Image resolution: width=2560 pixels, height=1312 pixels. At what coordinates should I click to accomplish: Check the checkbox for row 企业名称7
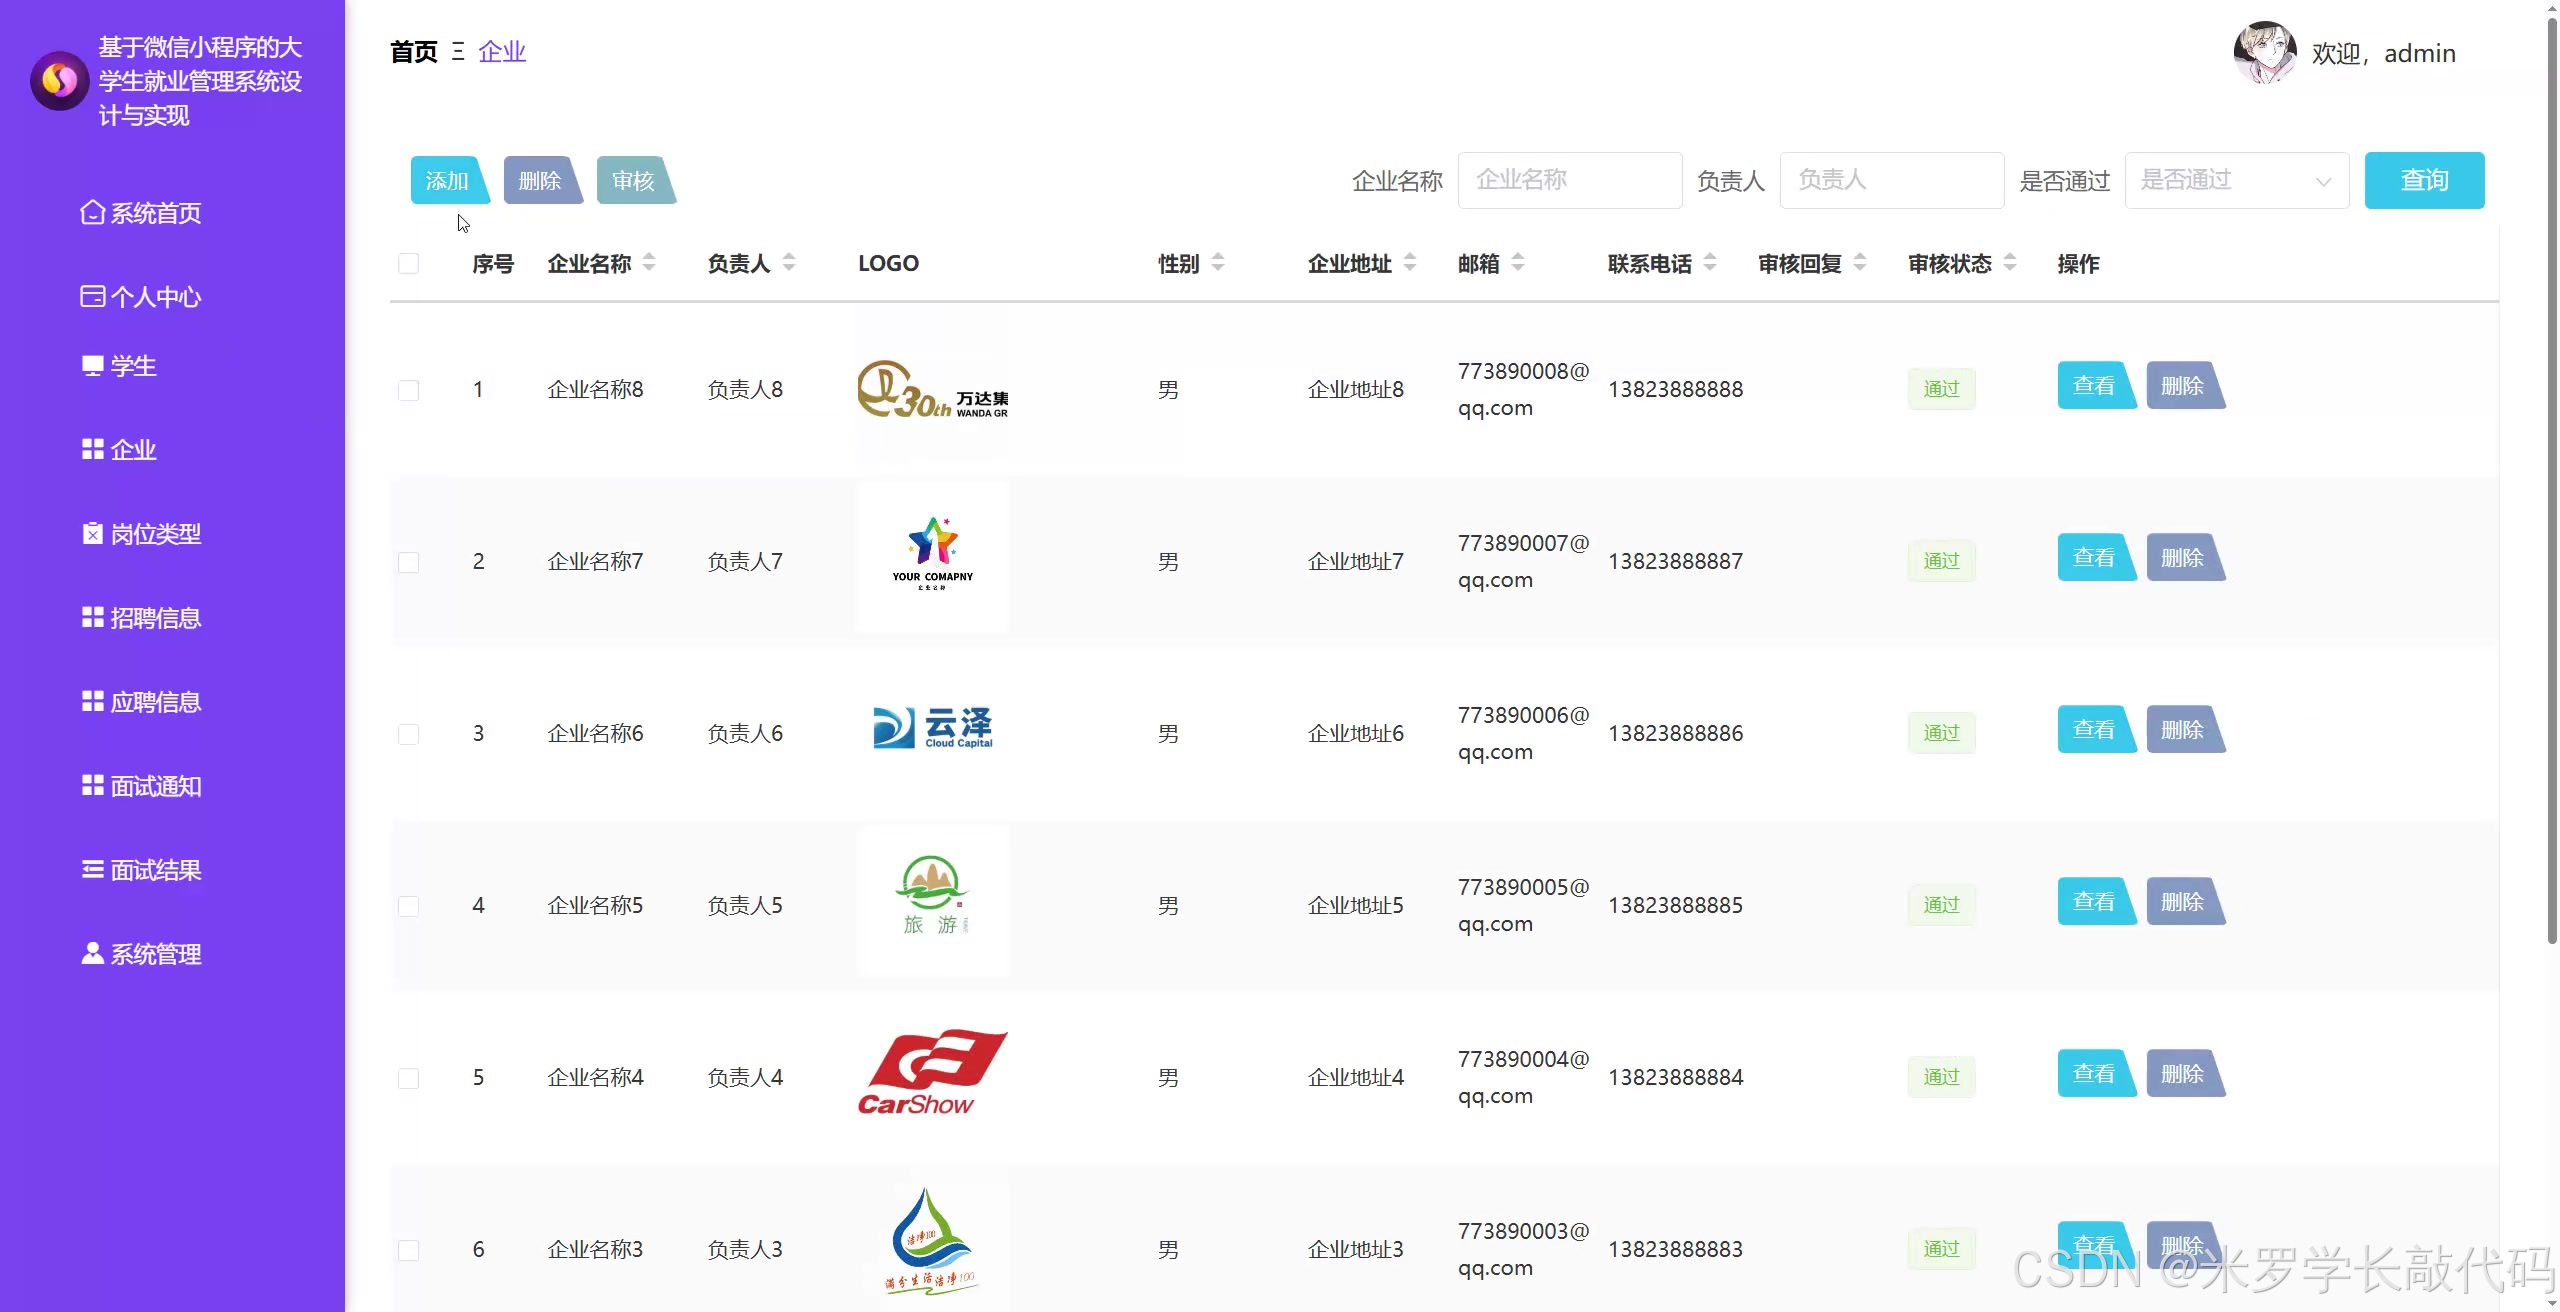(x=408, y=562)
